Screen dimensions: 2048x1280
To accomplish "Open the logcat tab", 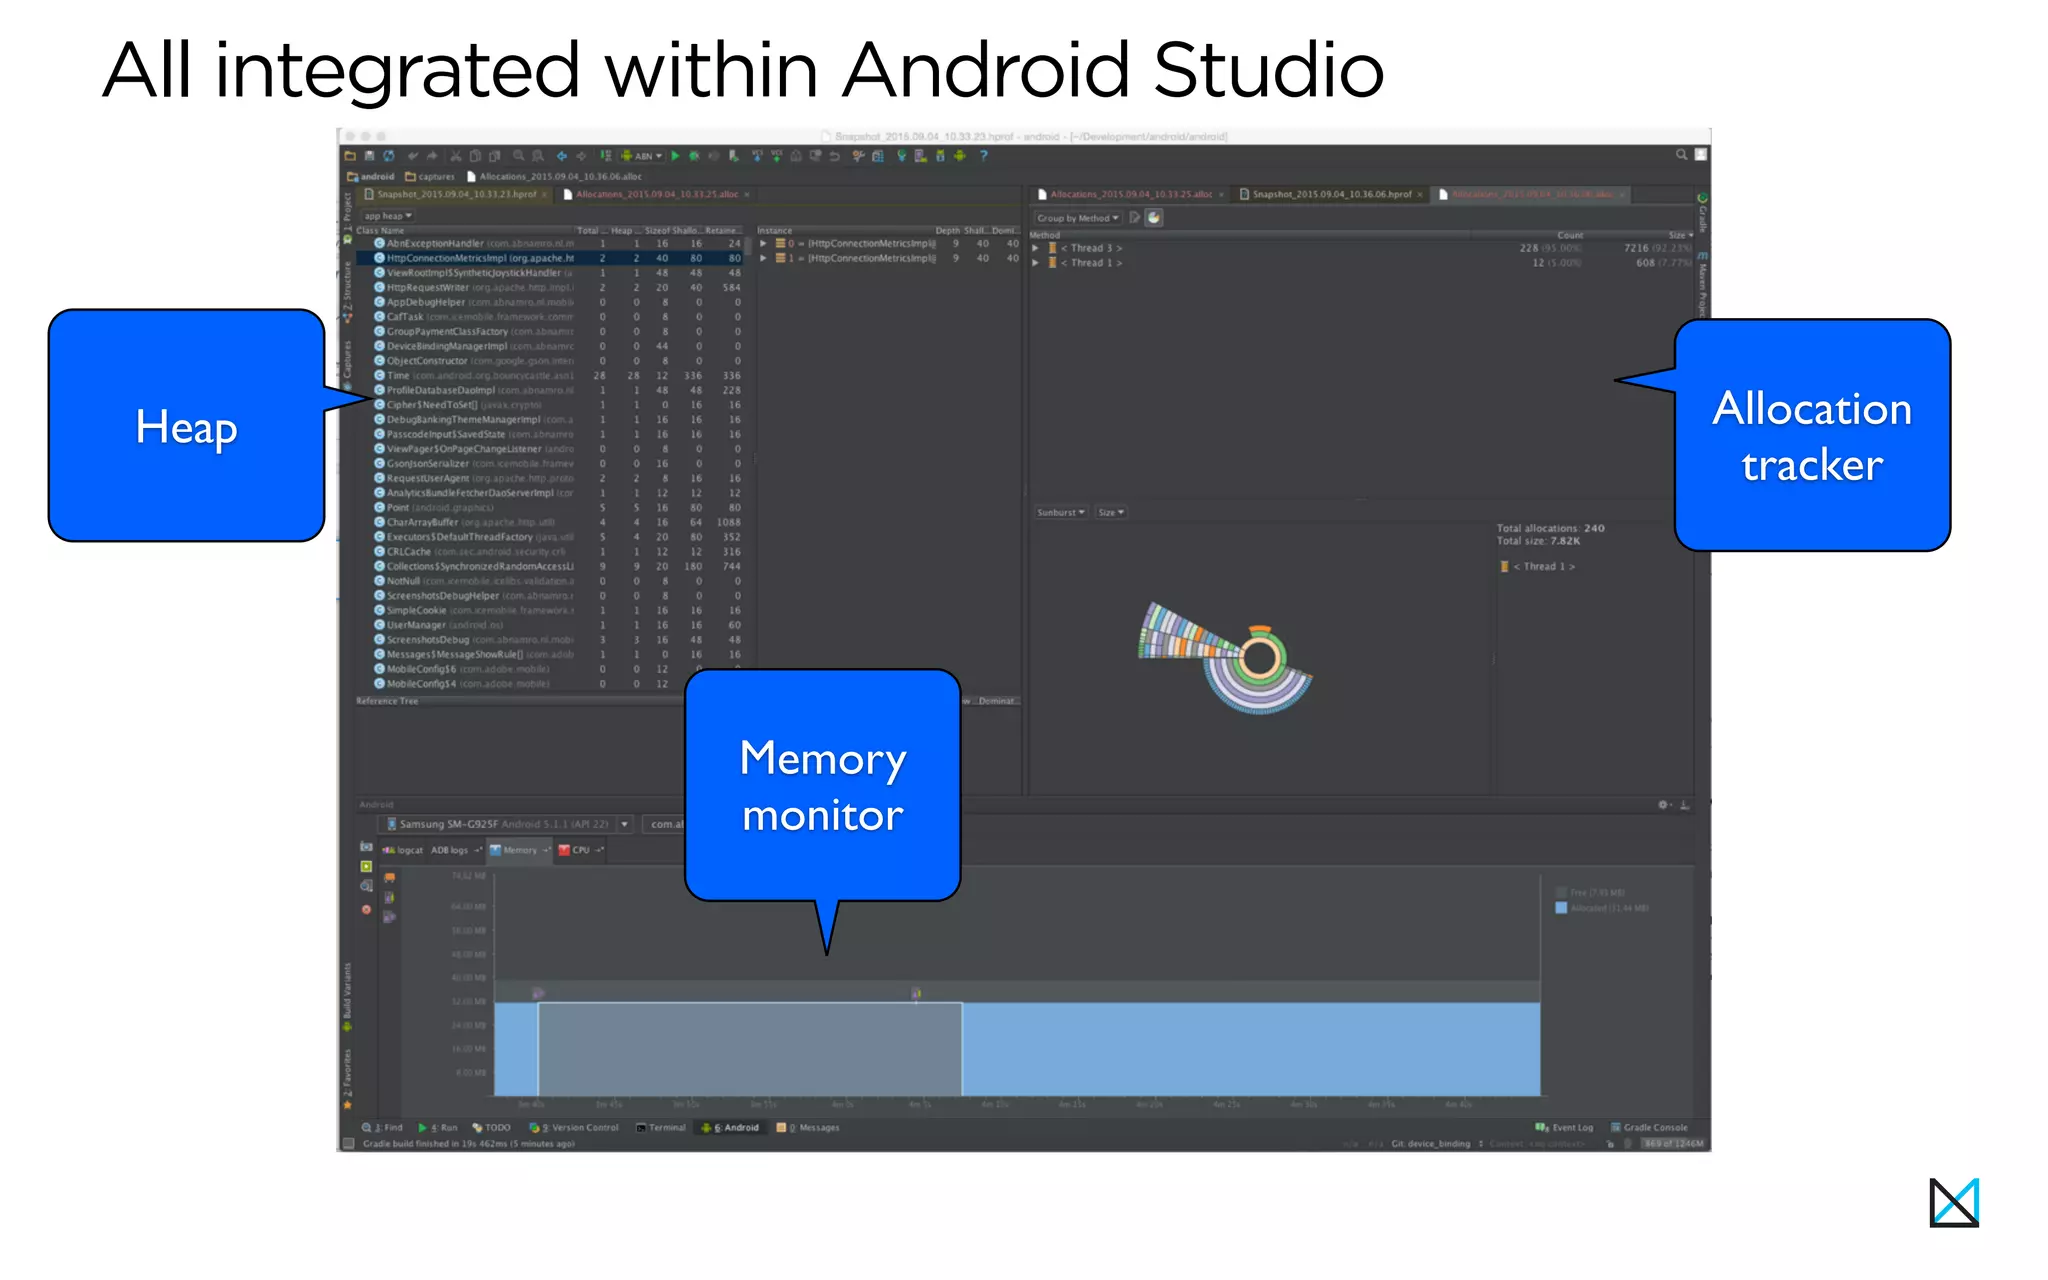I will (x=403, y=851).
